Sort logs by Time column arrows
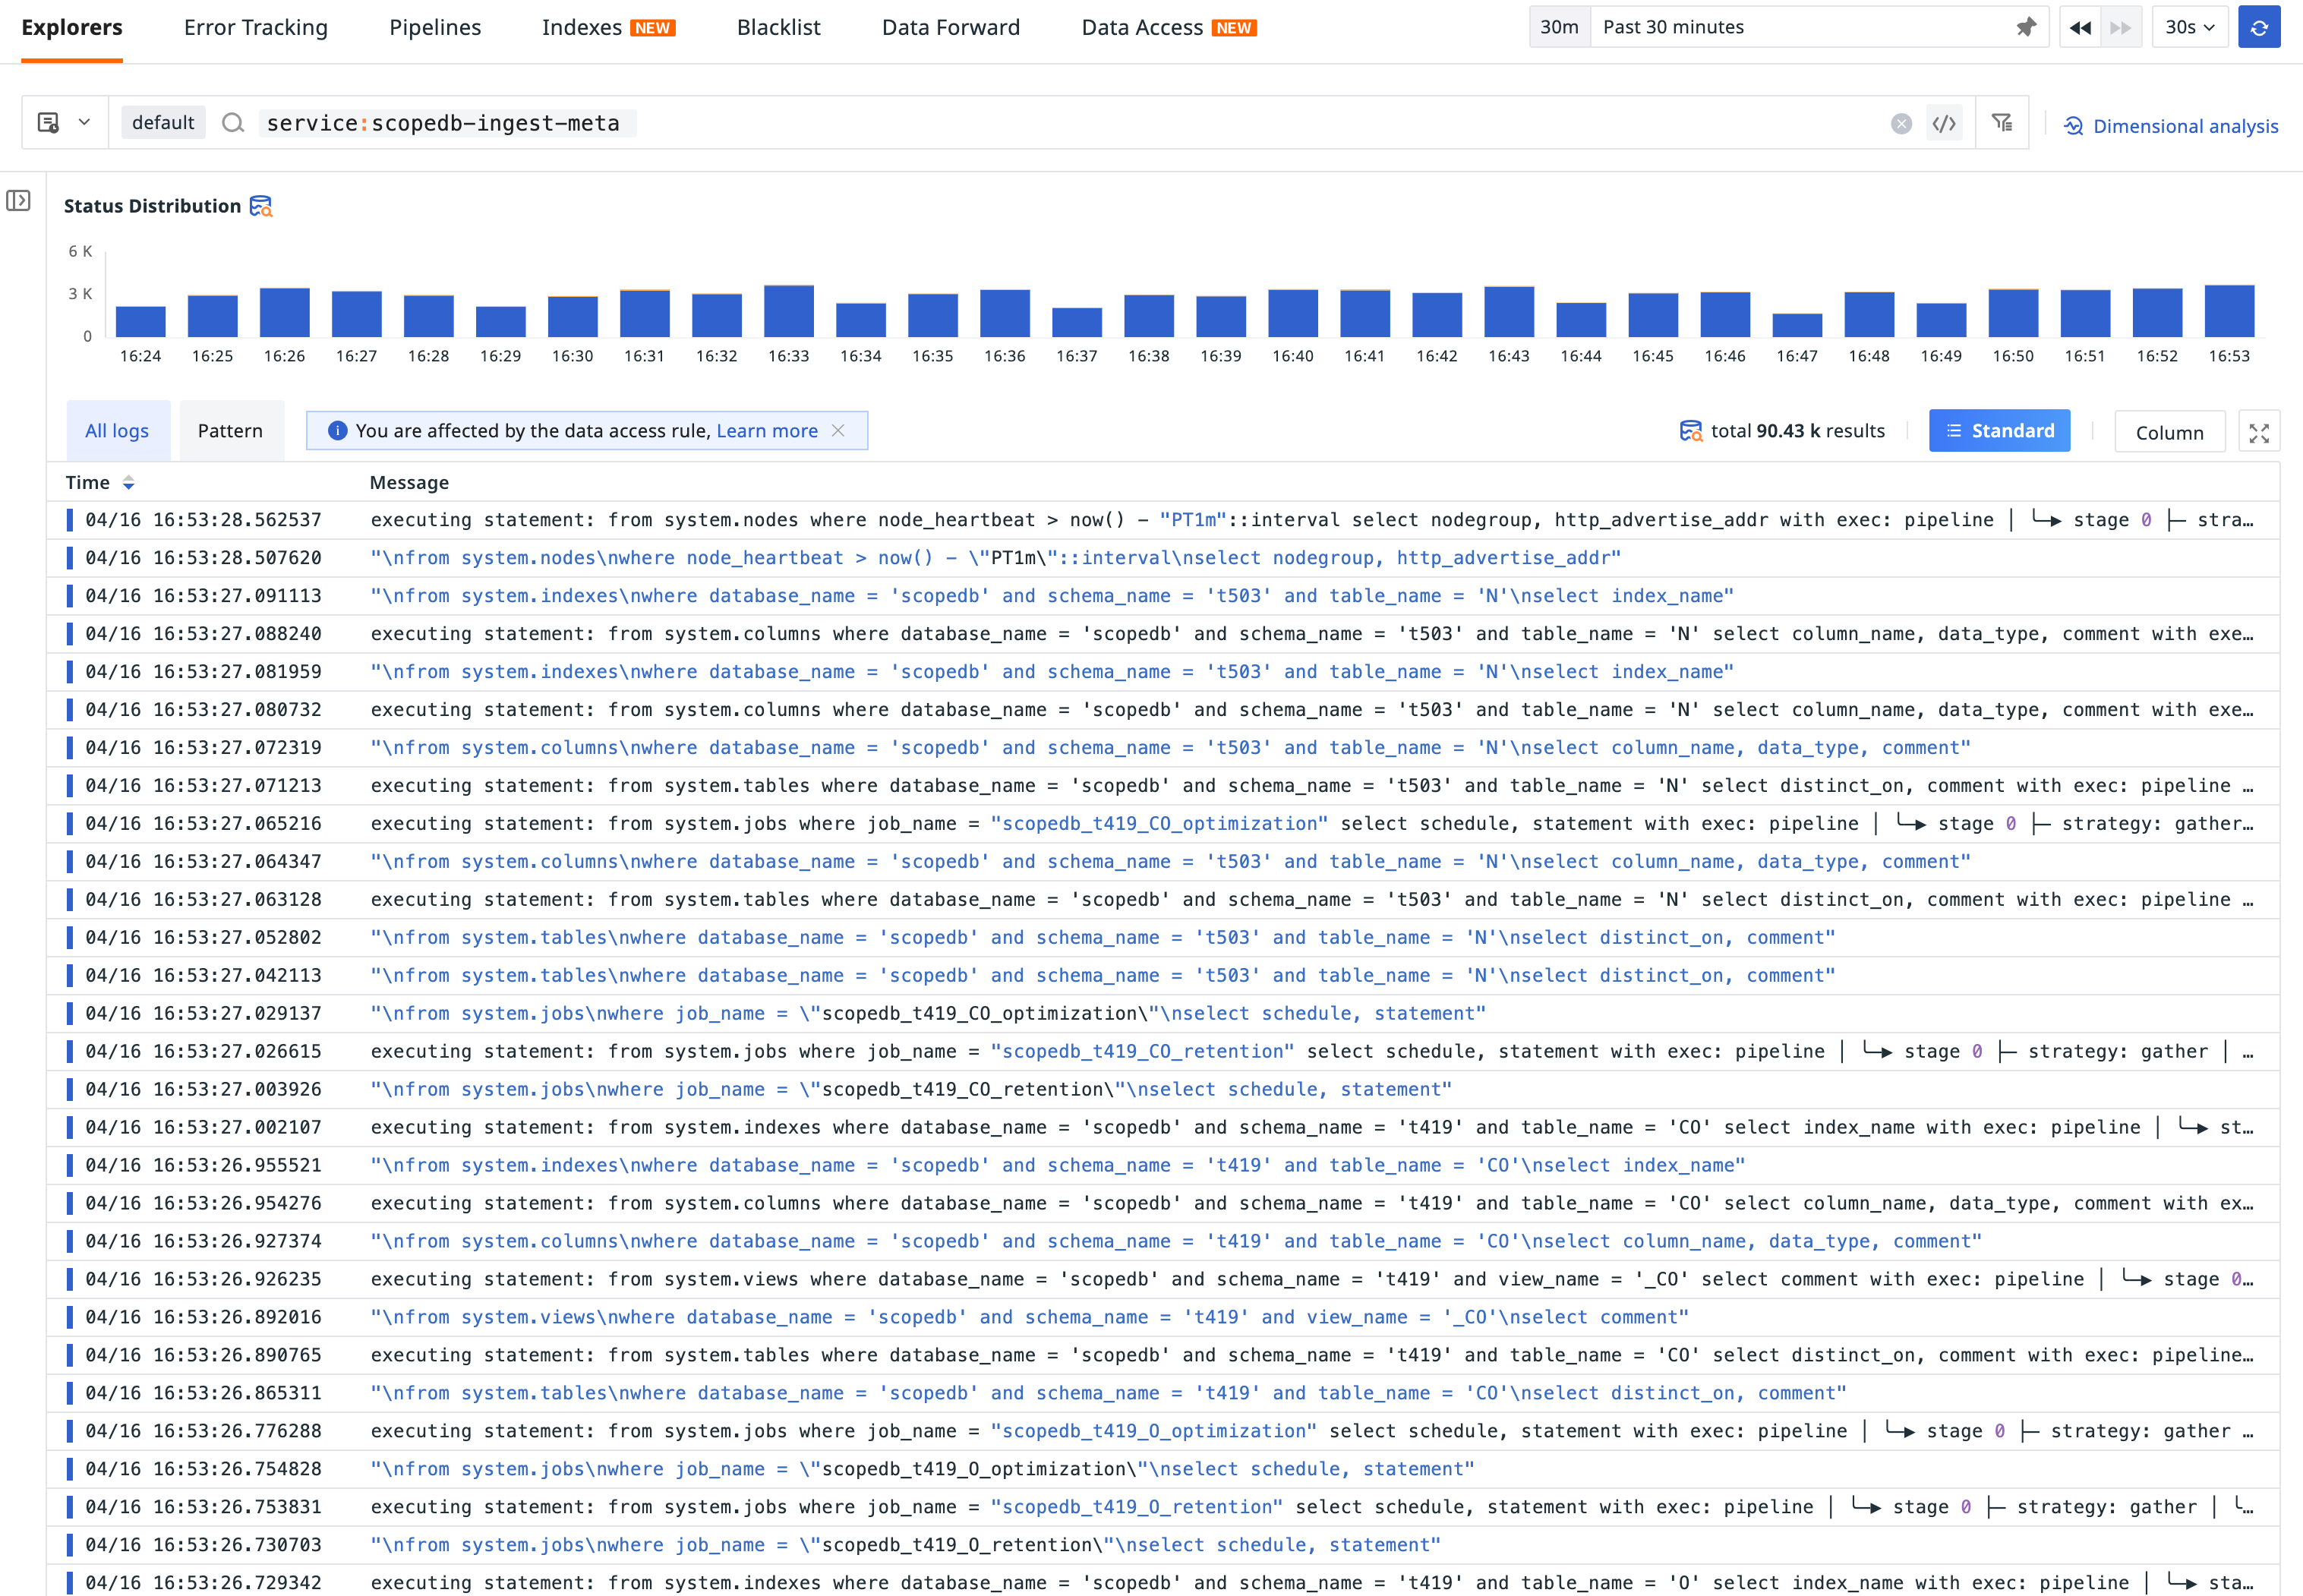2303x1596 pixels. pos(128,483)
